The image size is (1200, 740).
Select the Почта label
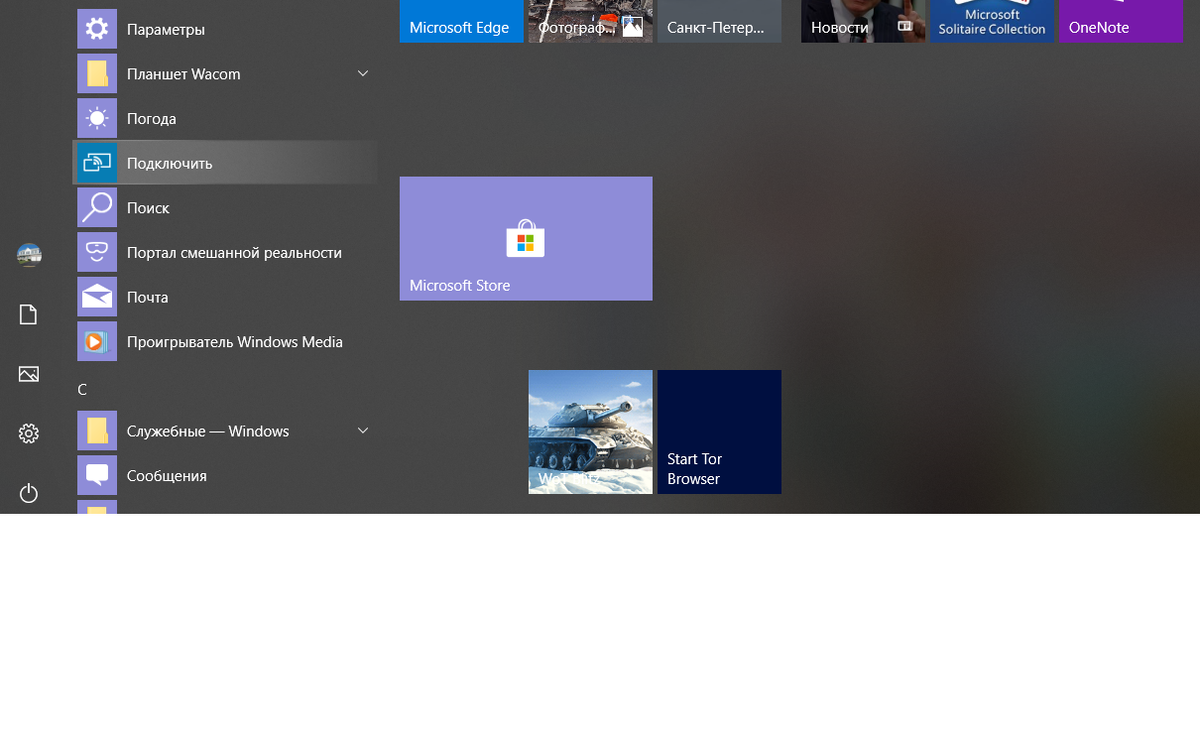[148, 298]
